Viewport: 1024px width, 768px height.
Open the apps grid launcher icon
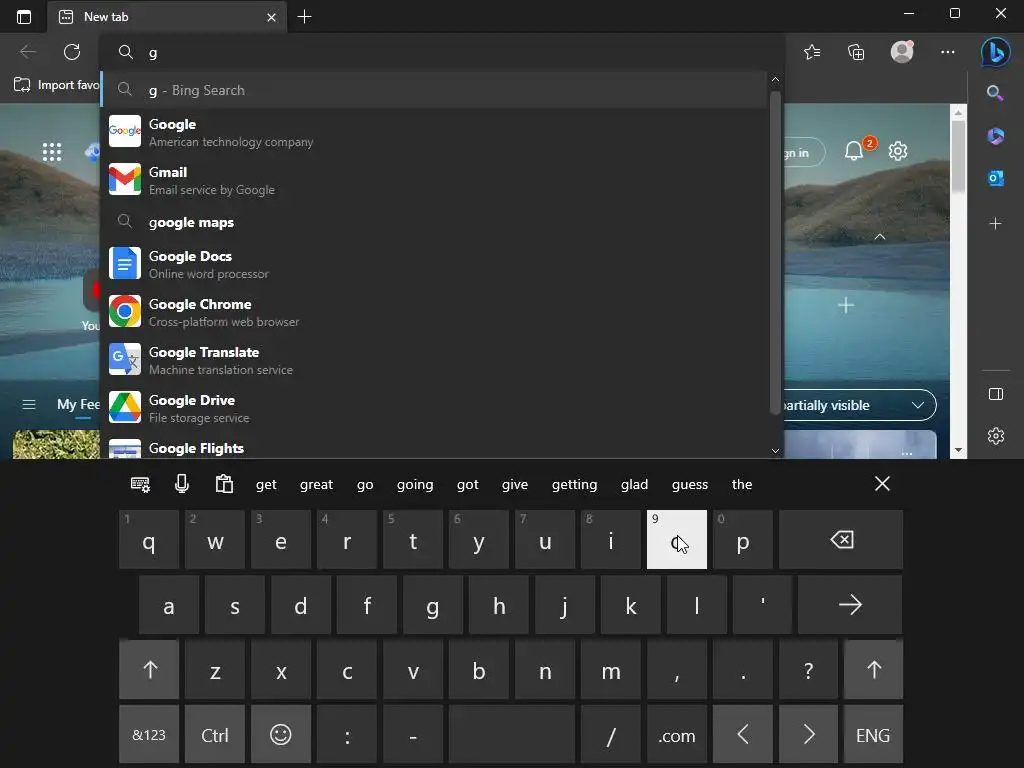[x=52, y=152]
